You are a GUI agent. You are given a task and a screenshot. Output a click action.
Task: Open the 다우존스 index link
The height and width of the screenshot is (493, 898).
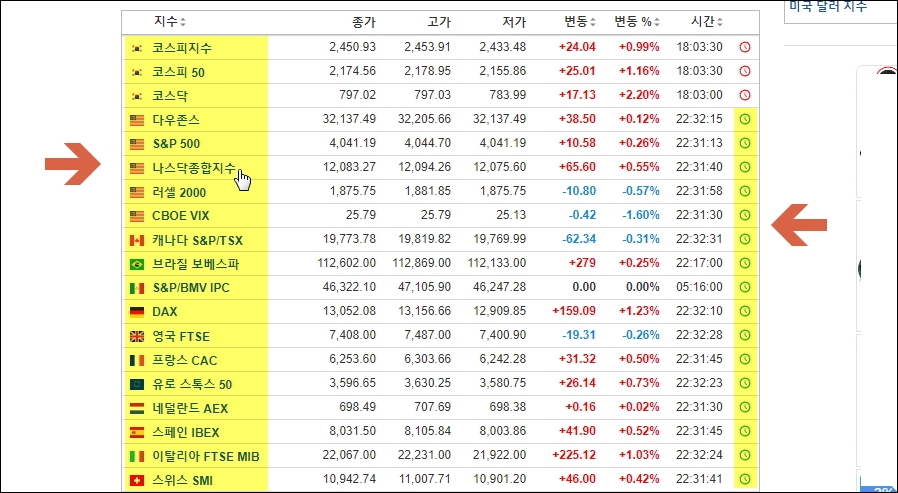pos(176,120)
